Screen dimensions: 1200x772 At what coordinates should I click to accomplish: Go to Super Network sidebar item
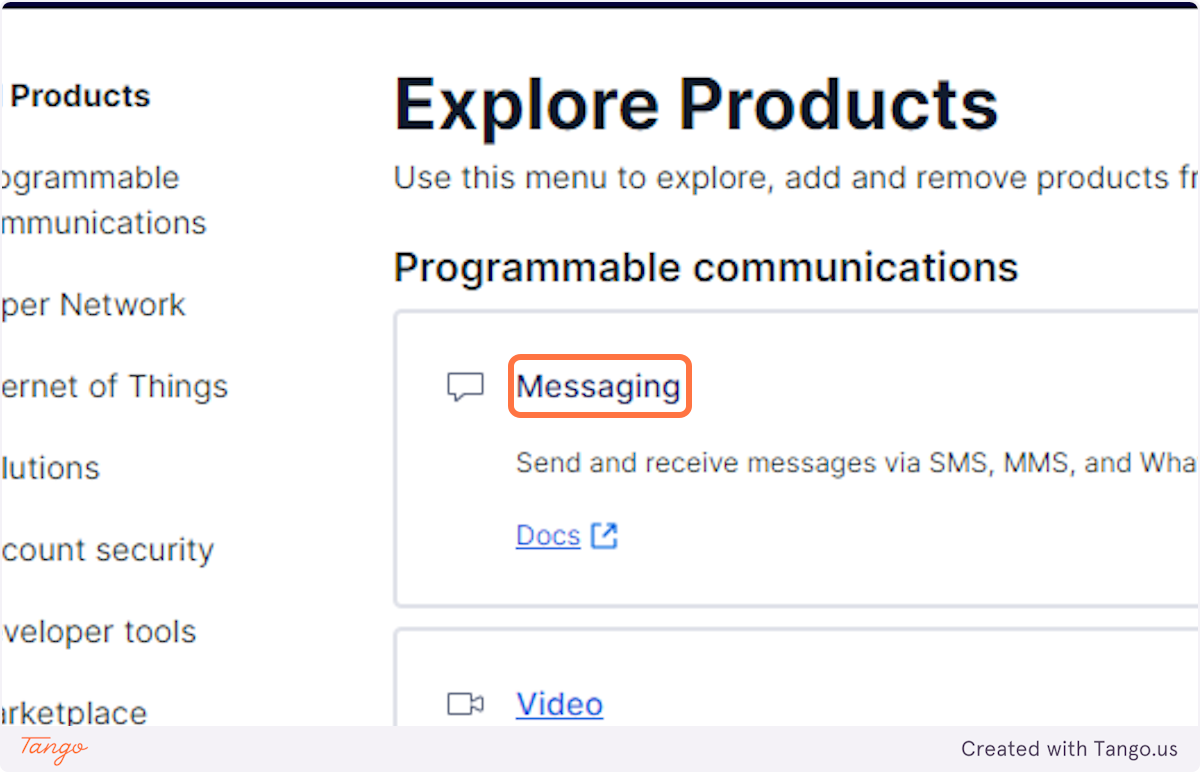tap(93, 305)
